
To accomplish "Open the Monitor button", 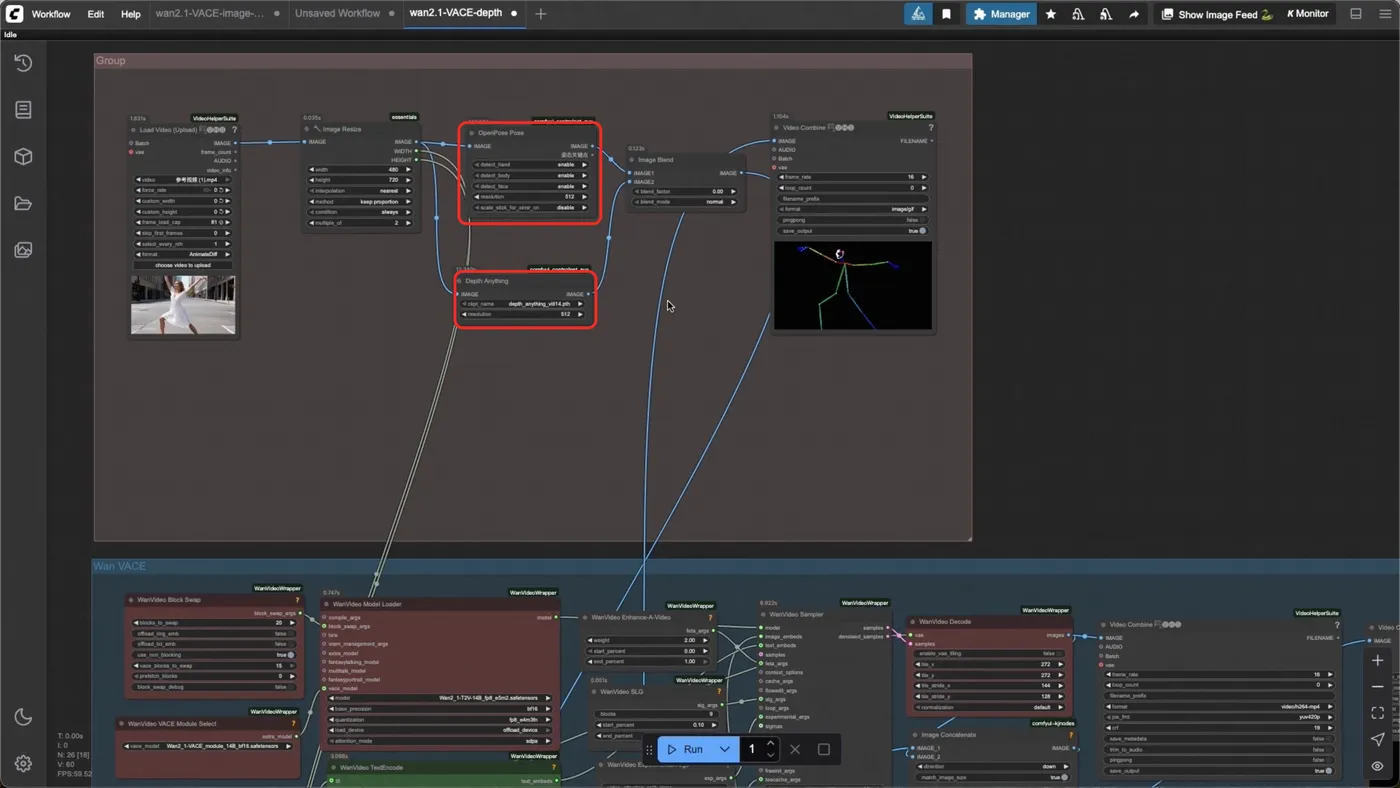I will pyautogui.click(x=1308, y=14).
